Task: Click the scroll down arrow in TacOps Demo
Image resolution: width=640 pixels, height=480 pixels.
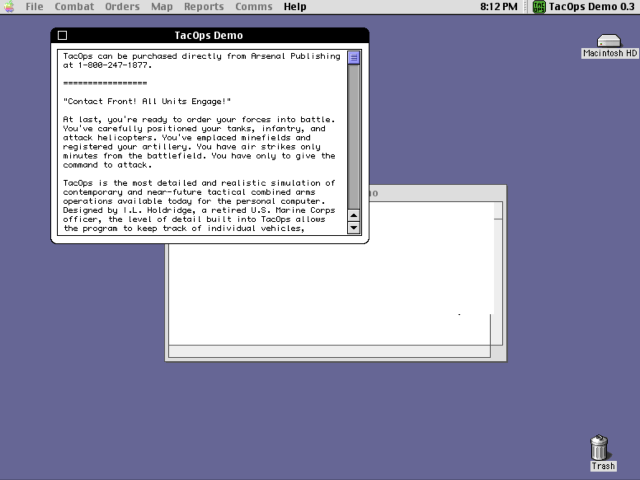Action: pos(353,228)
